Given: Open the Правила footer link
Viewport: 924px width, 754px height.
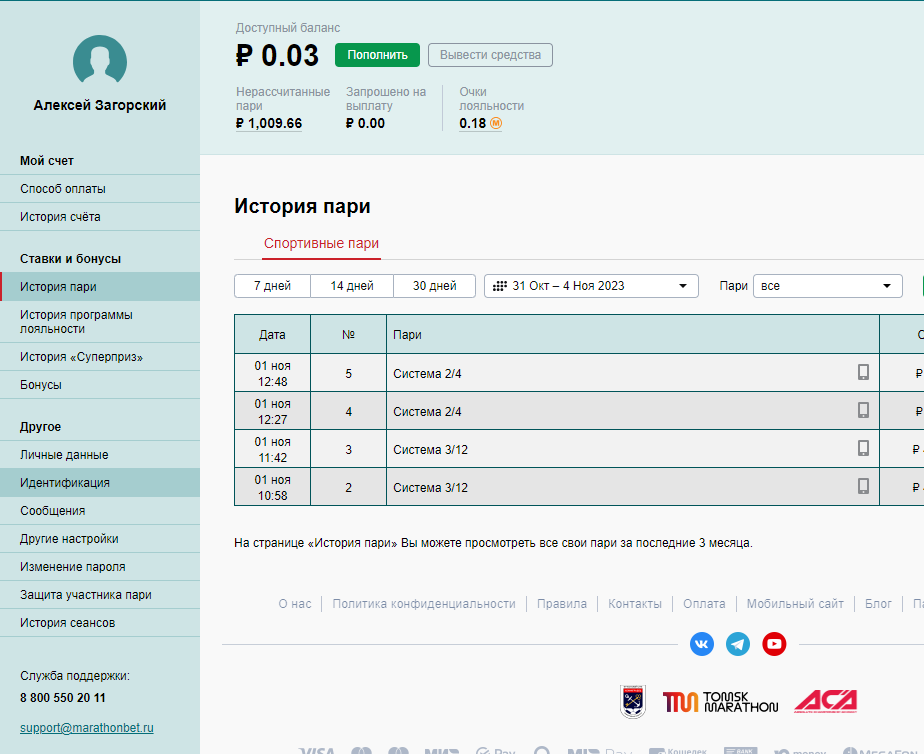Looking at the screenshot, I should 562,604.
